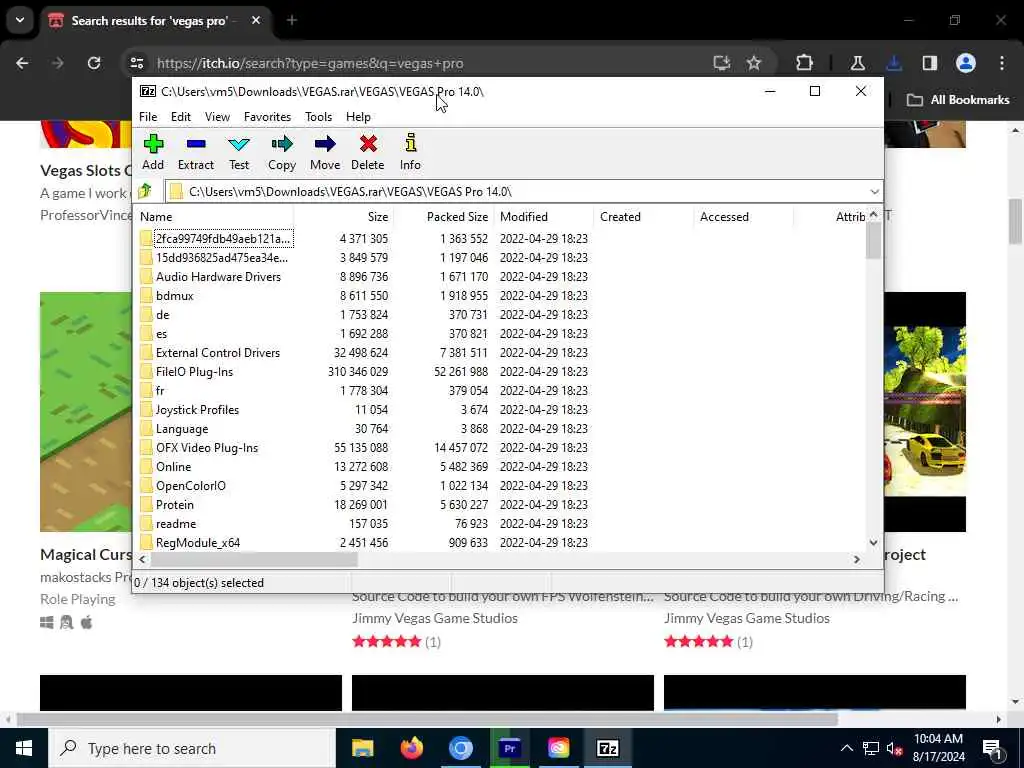This screenshot has height=768, width=1024.
Task: Show hidden system tray icons
Action: pyautogui.click(x=846, y=748)
